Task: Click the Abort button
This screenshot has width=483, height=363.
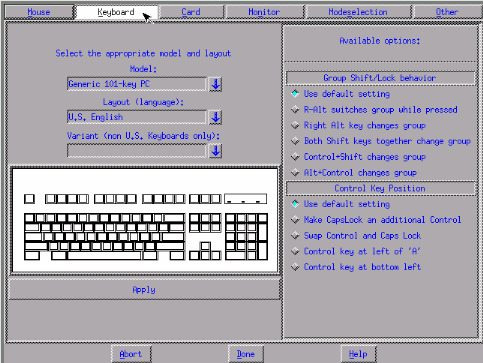Action: point(131,354)
